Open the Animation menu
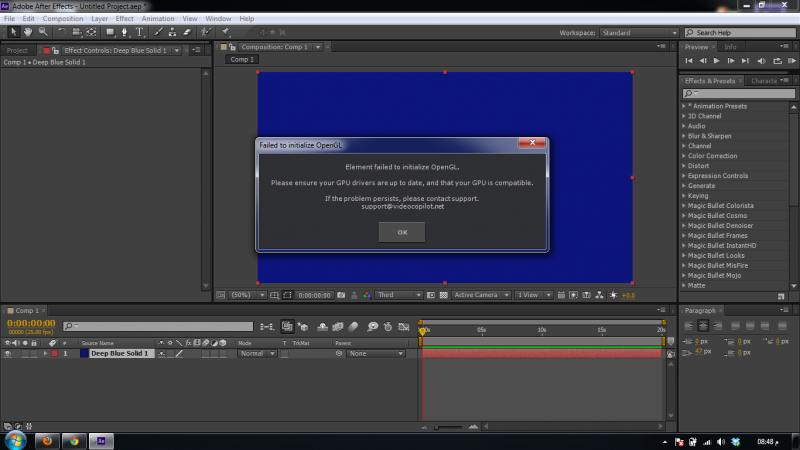Viewport: 800px width, 450px height. click(158, 18)
